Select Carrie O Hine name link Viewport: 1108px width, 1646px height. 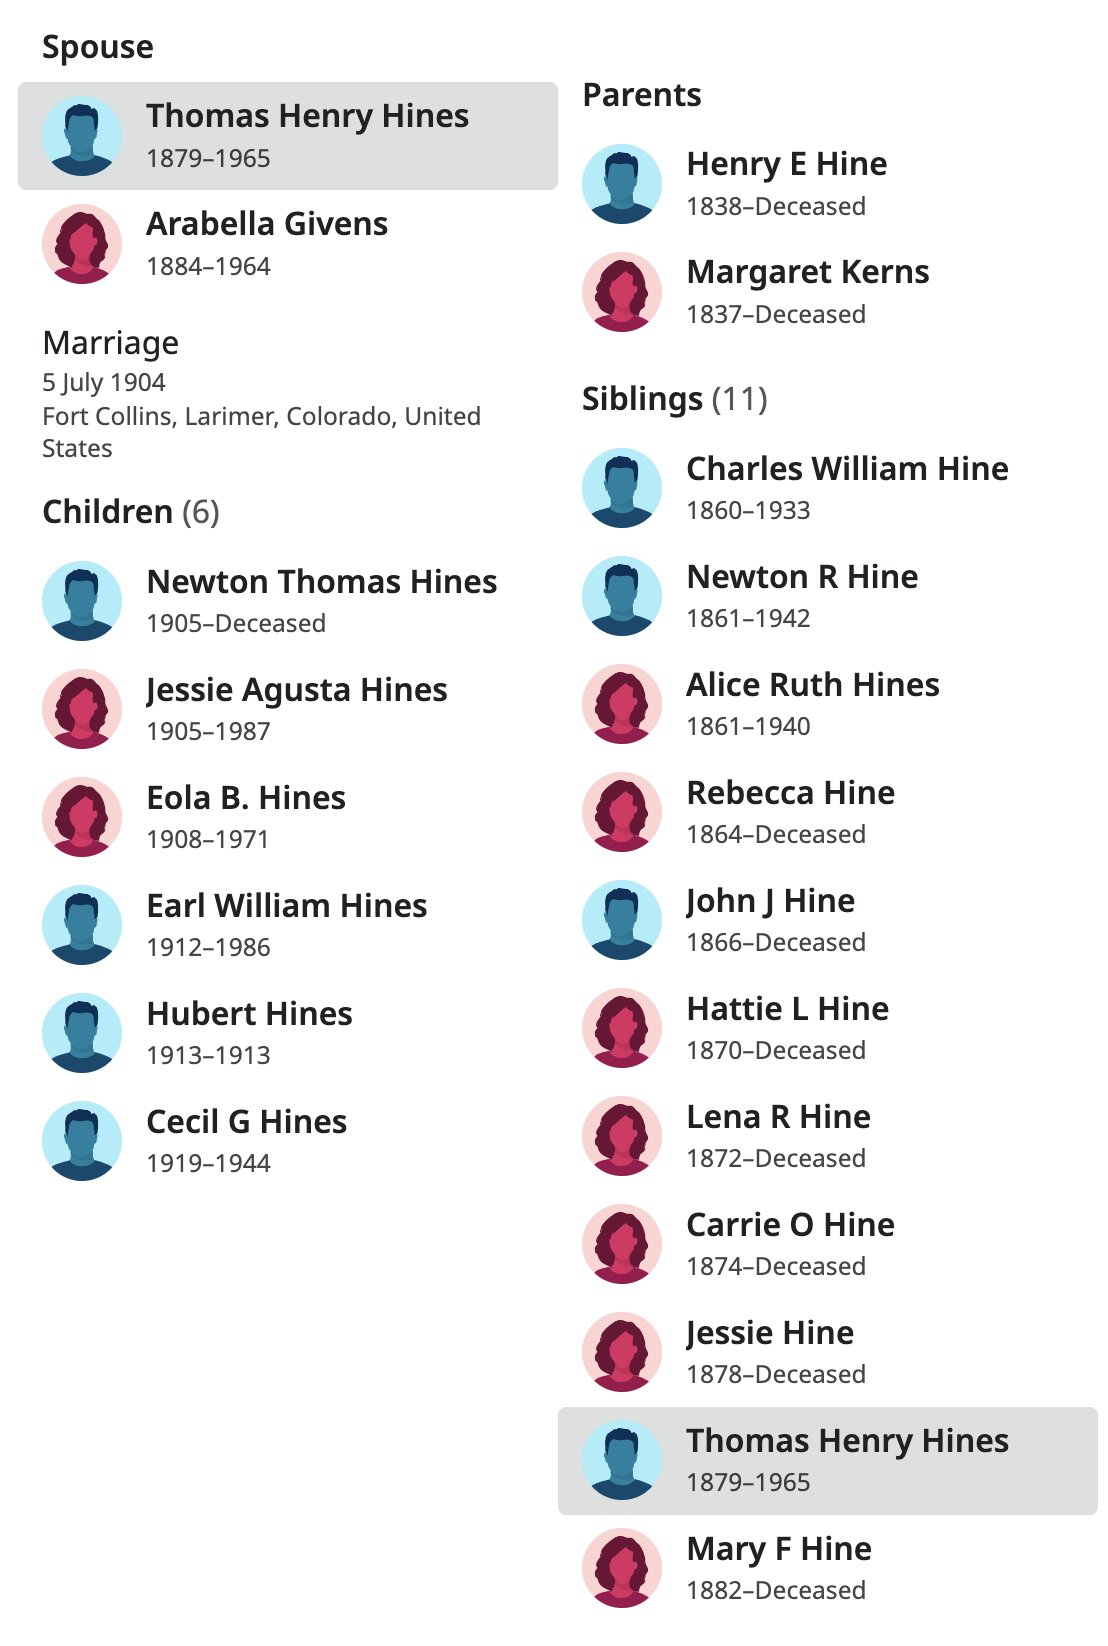pyautogui.click(x=790, y=1225)
